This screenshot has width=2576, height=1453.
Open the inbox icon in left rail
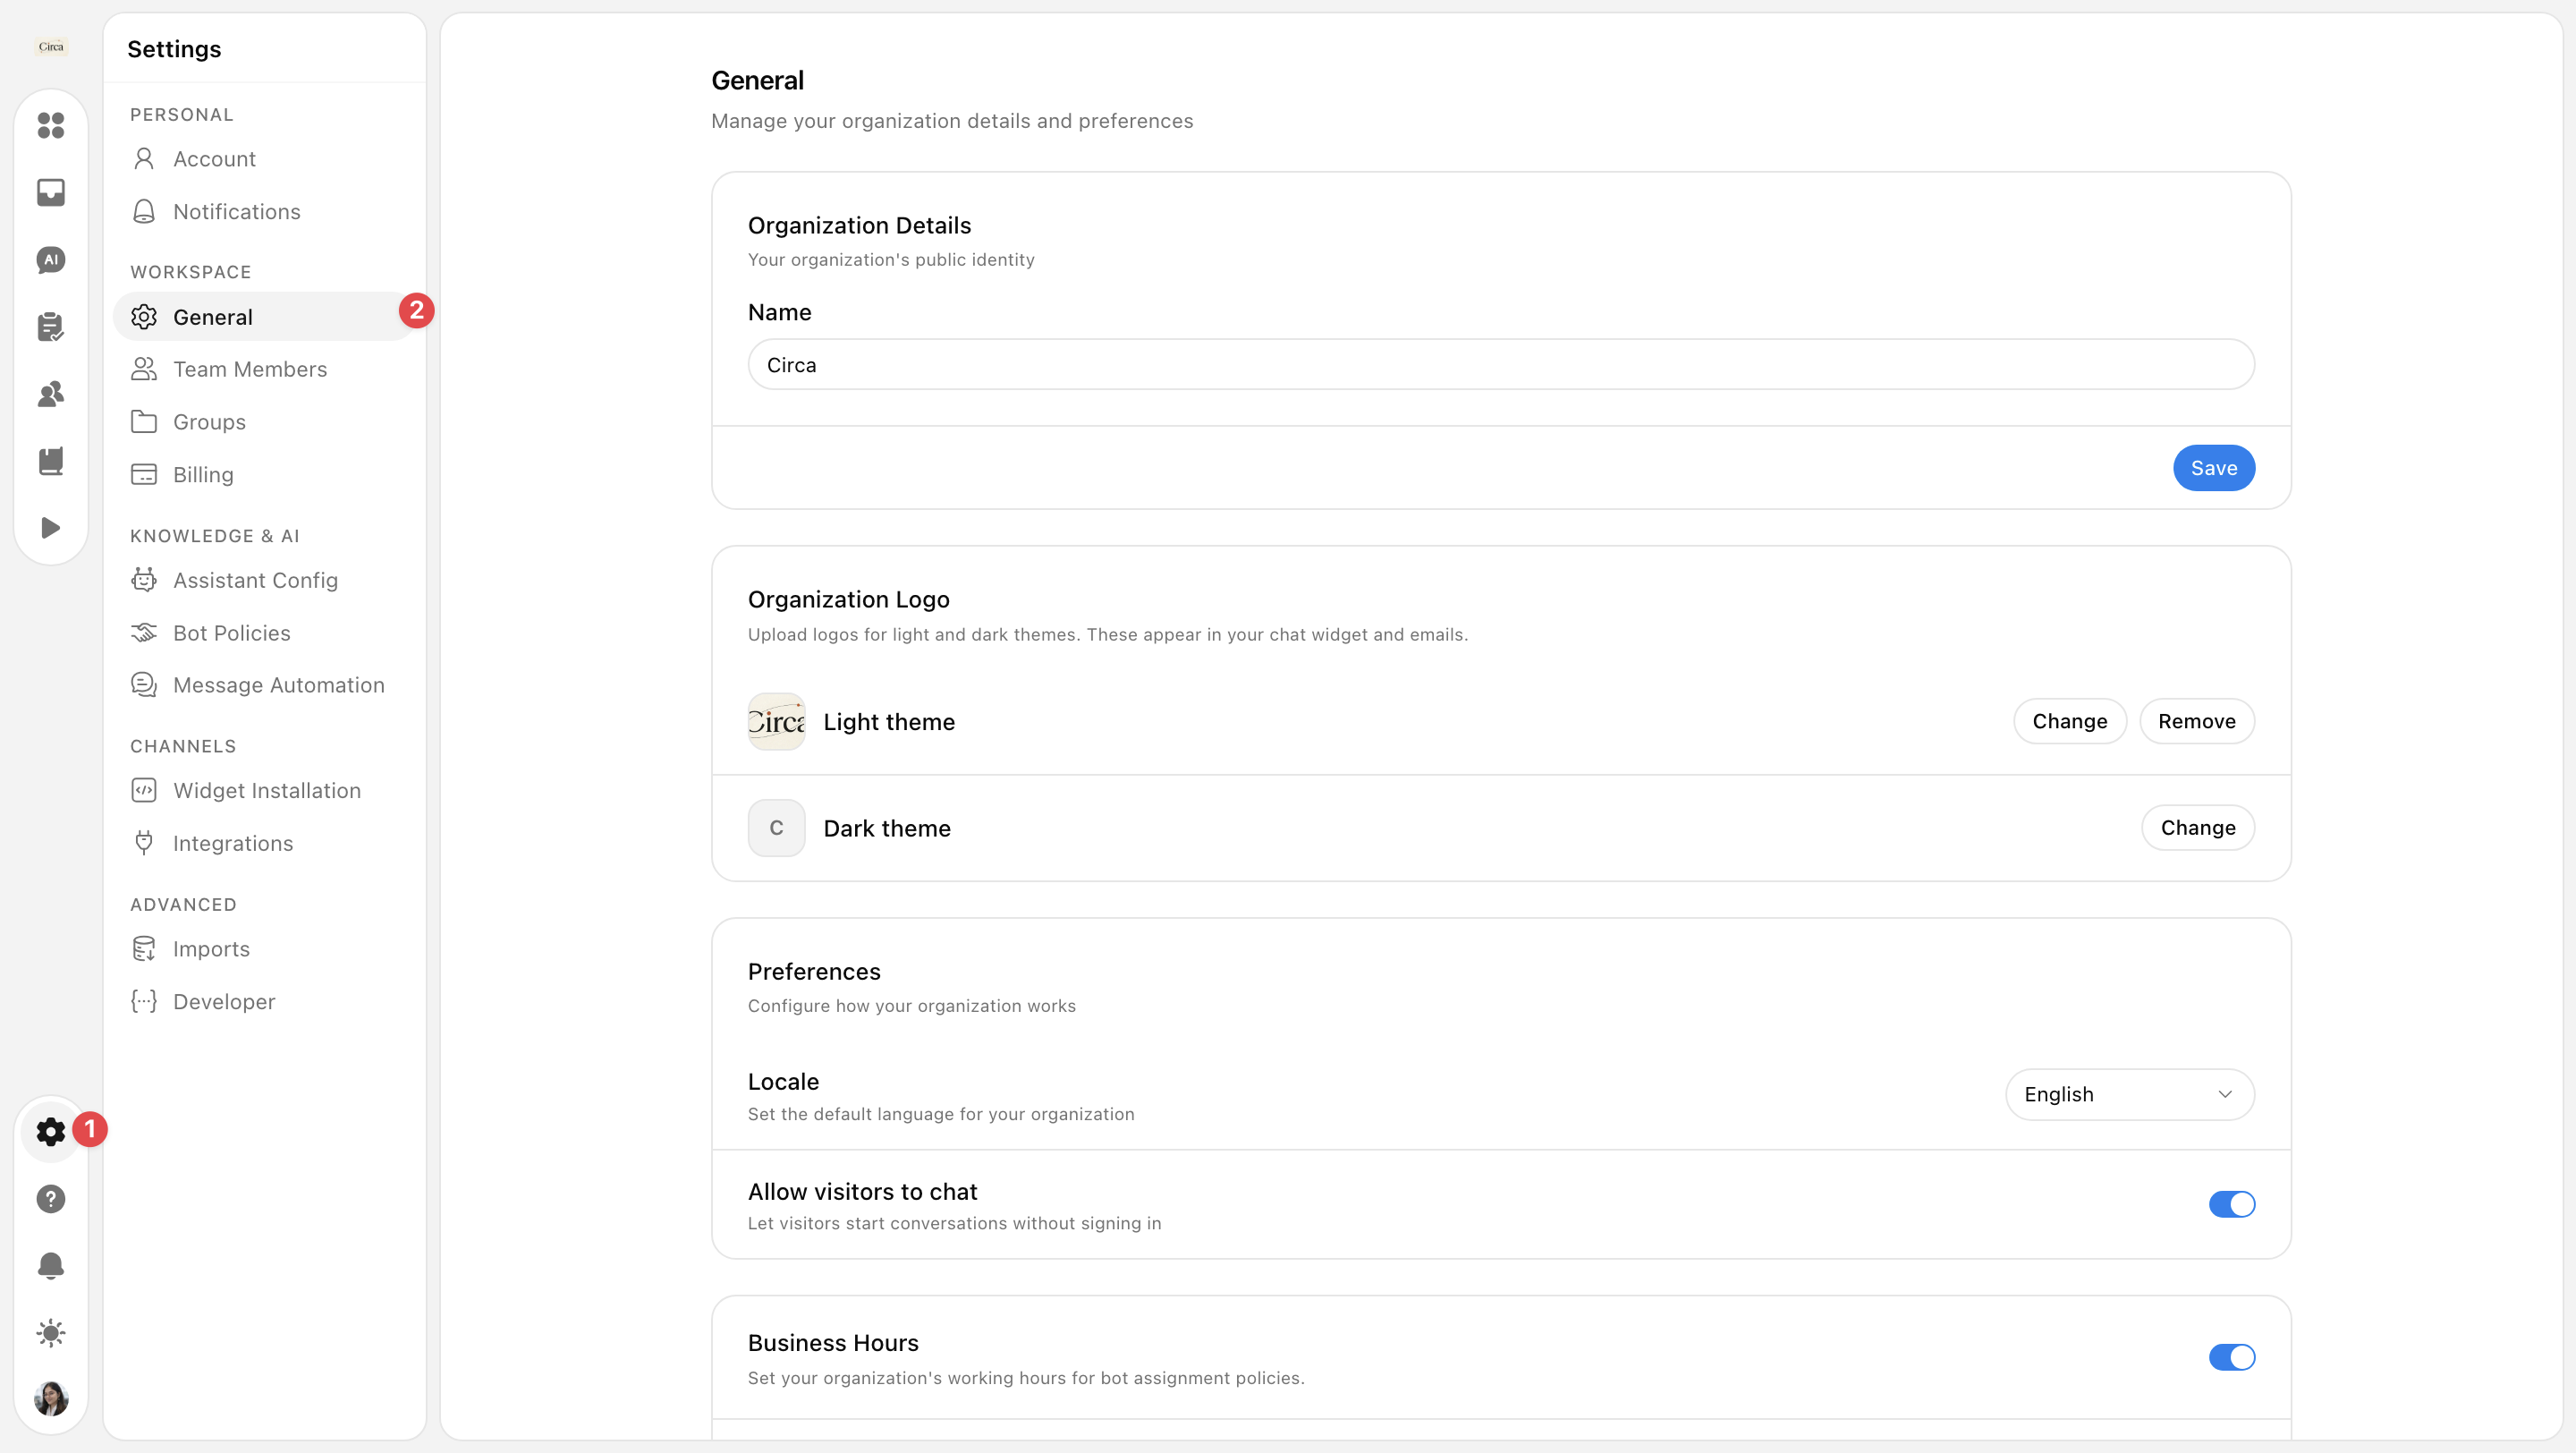coord(51,192)
